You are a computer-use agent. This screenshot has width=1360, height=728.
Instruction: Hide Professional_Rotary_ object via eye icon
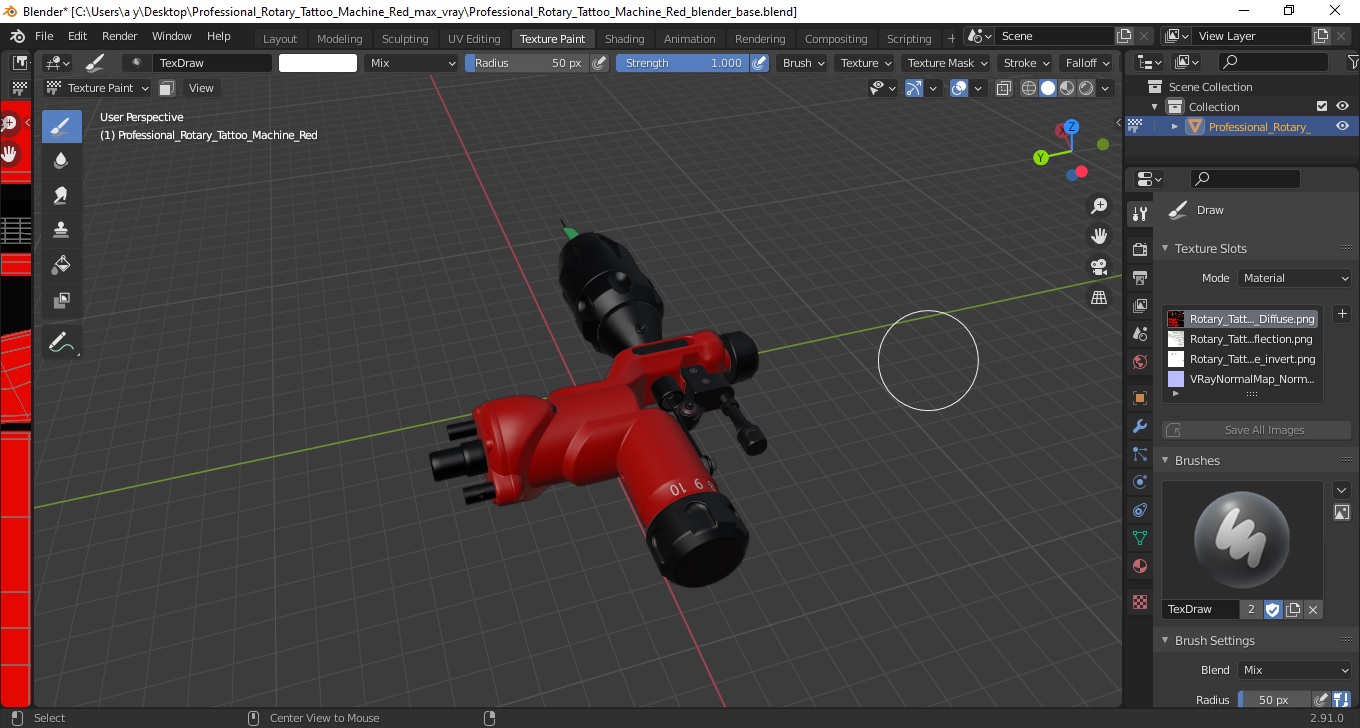point(1342,126)
